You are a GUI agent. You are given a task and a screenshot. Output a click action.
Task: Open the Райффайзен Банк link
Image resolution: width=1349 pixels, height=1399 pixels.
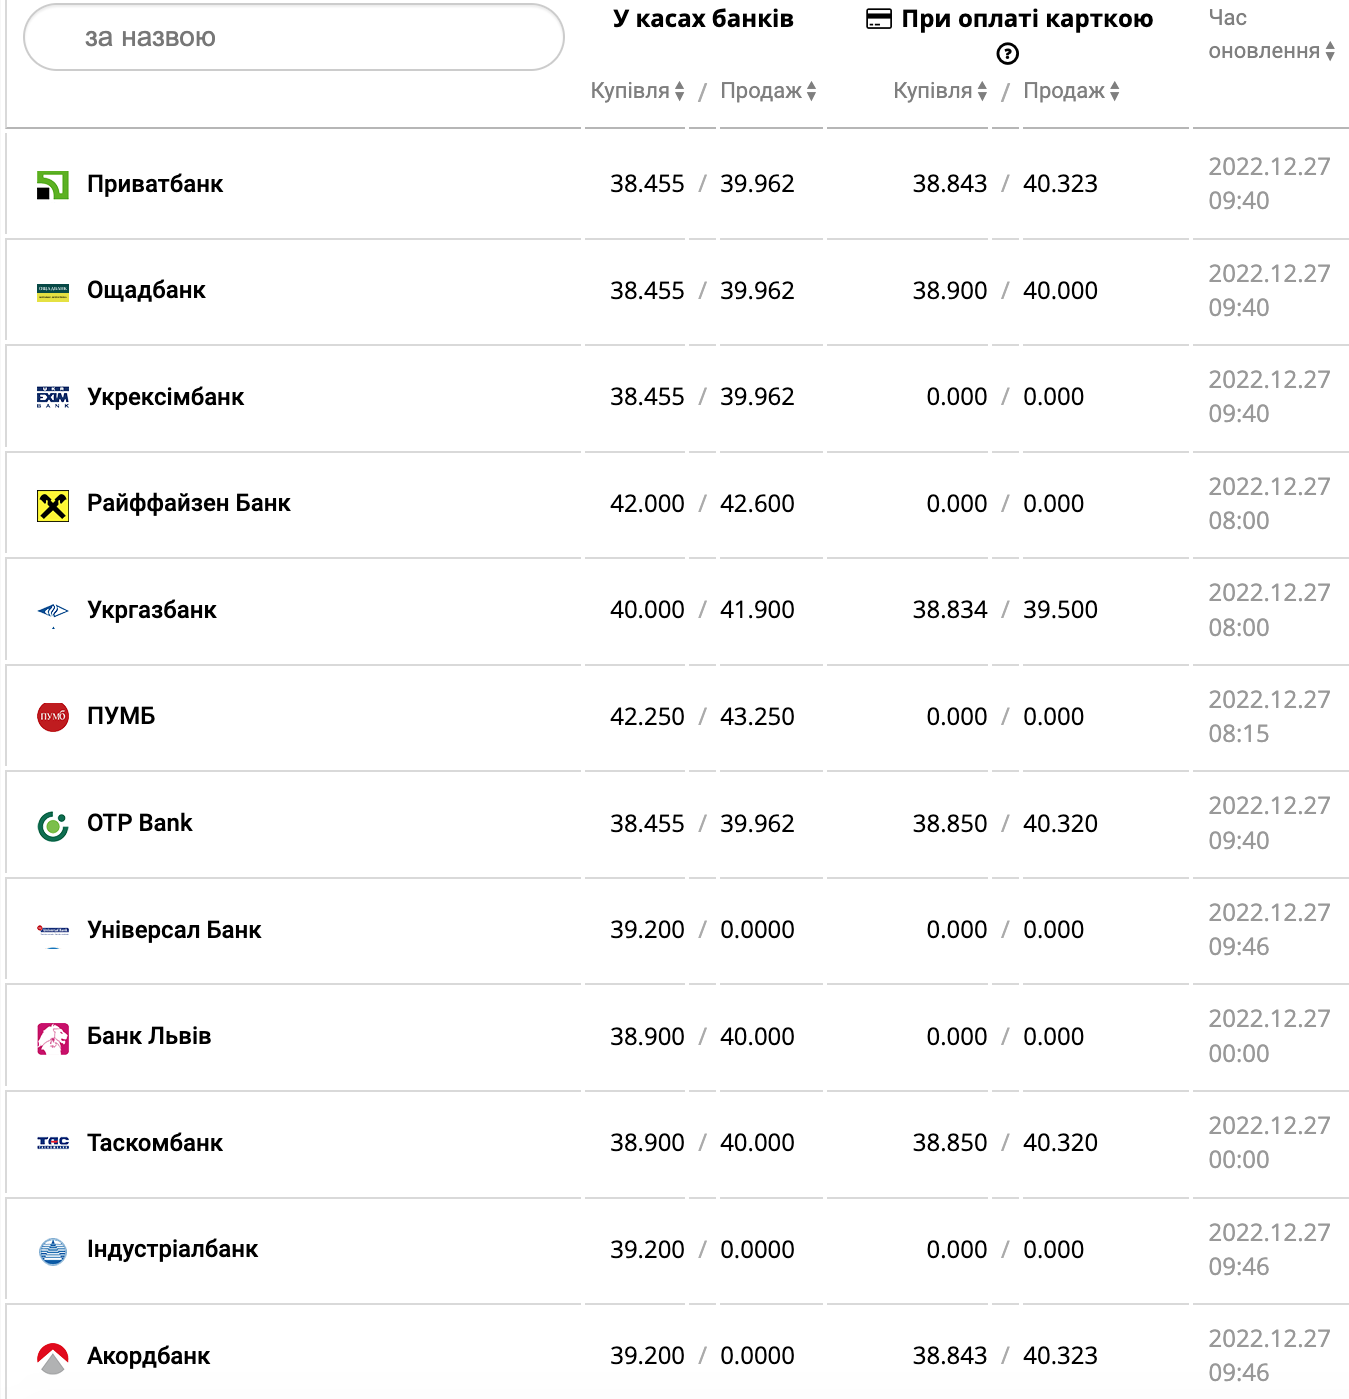point(188,503)
